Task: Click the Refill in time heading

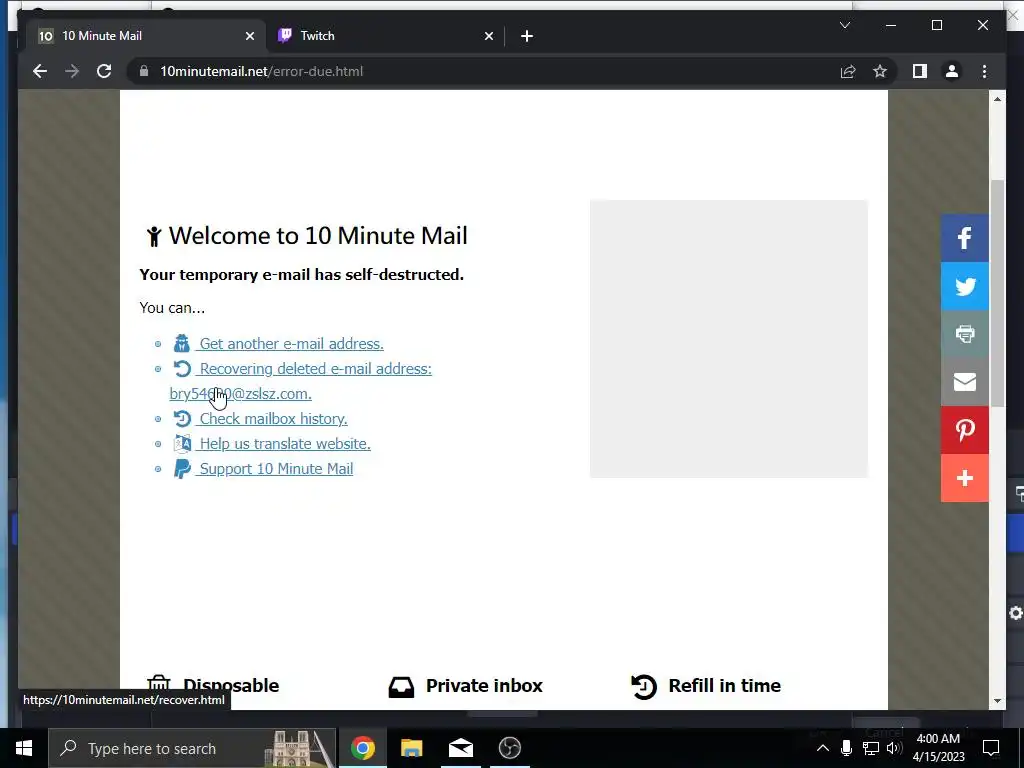Action: (x=724, y=685)
